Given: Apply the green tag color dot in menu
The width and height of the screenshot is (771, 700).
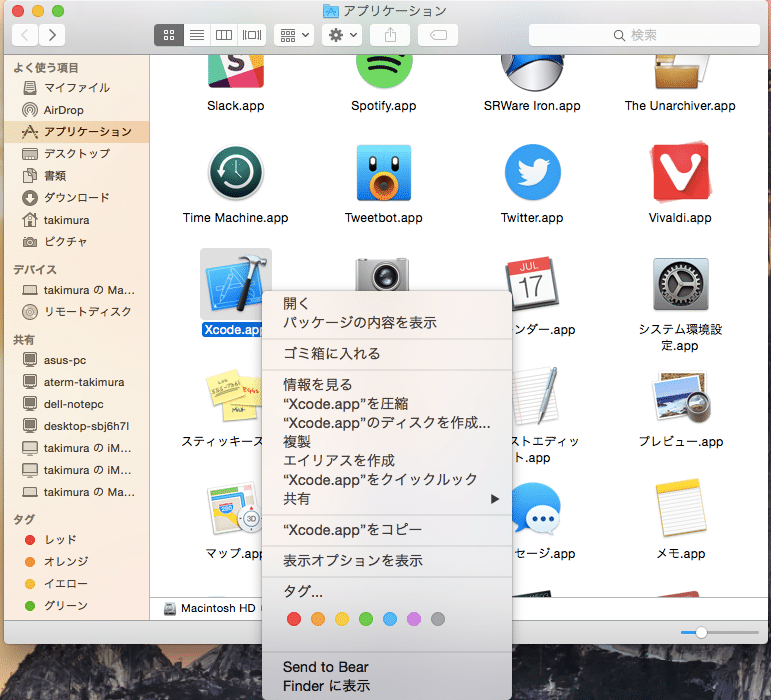Looking at the screenshot, I should (366, 619).
